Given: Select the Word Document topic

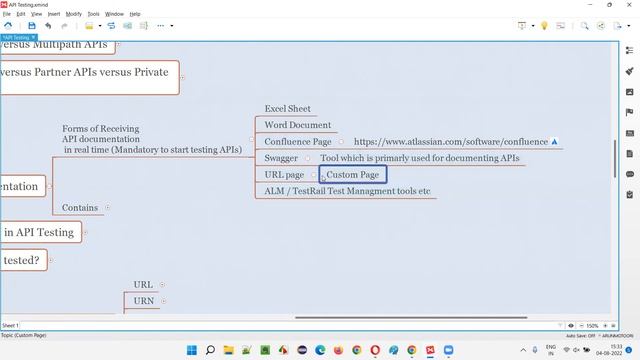Looking at the screenshot, I should coord(298,125).
